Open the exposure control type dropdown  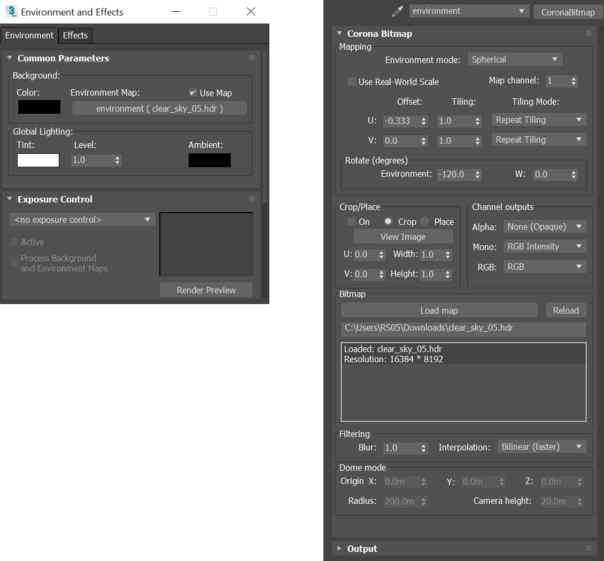[x=82, y=219]
